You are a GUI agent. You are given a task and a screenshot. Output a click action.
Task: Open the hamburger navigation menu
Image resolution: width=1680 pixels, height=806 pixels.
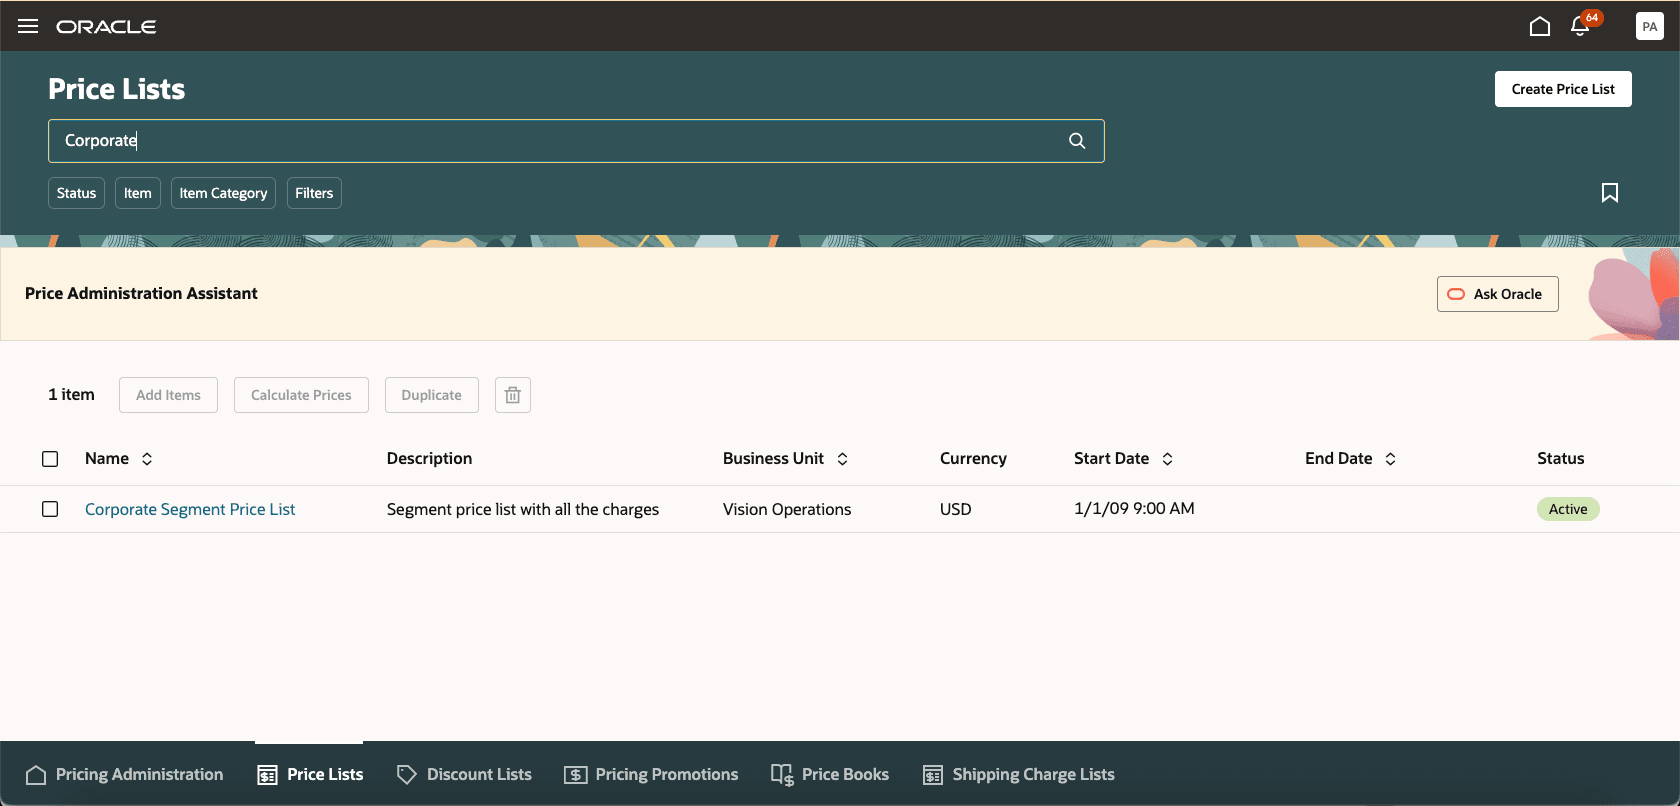point(28,26)
